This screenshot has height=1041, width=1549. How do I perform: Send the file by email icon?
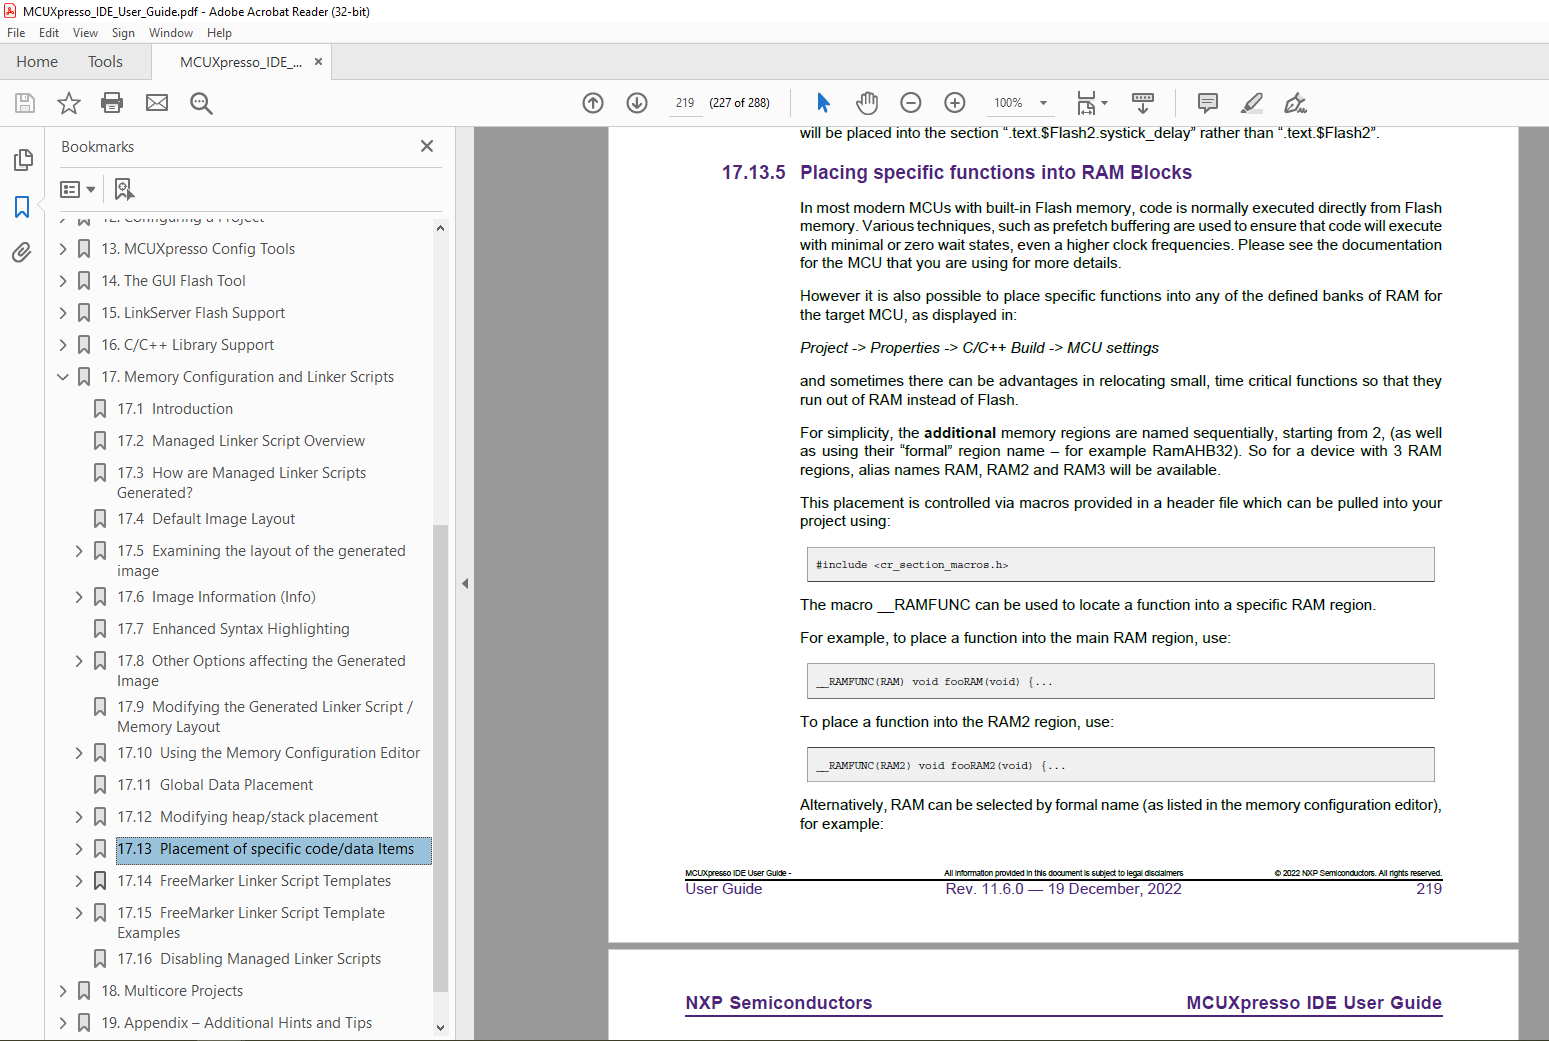coord(157,103)
